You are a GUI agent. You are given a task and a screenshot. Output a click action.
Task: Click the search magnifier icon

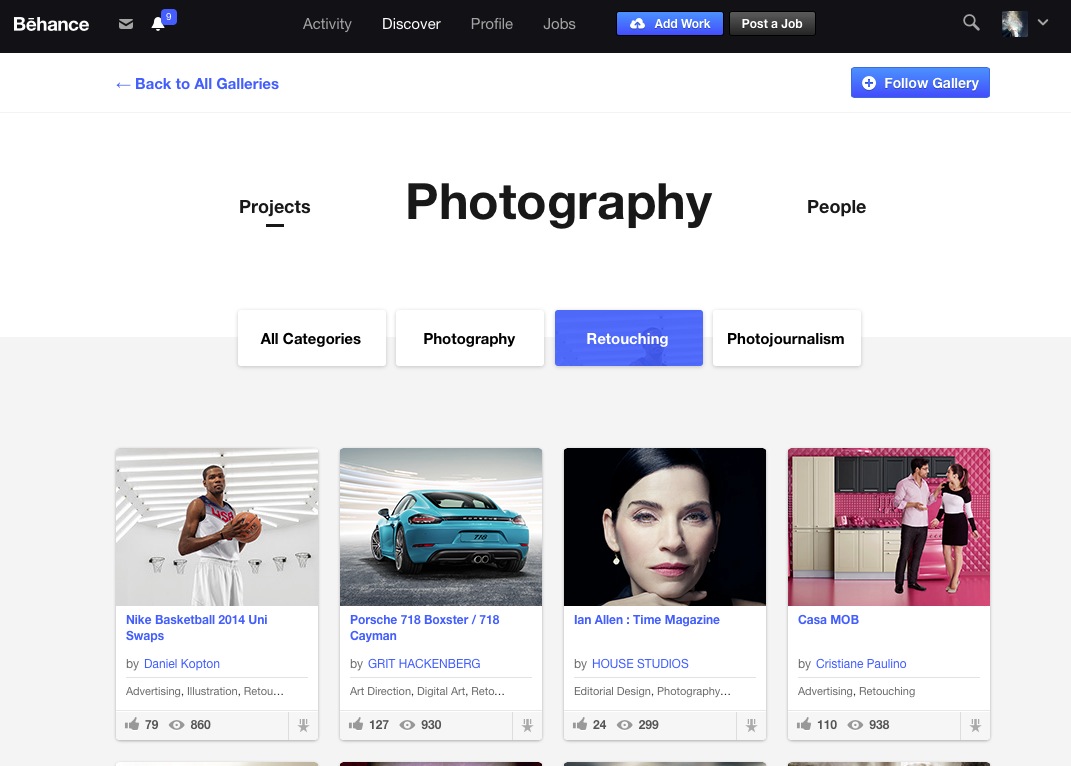(x=971, y=23)
